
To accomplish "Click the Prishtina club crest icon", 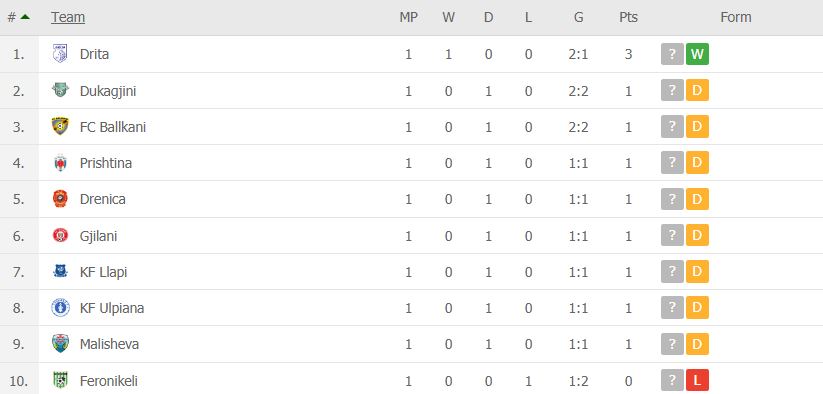I will pyautogui.click(x=60, y=163).
